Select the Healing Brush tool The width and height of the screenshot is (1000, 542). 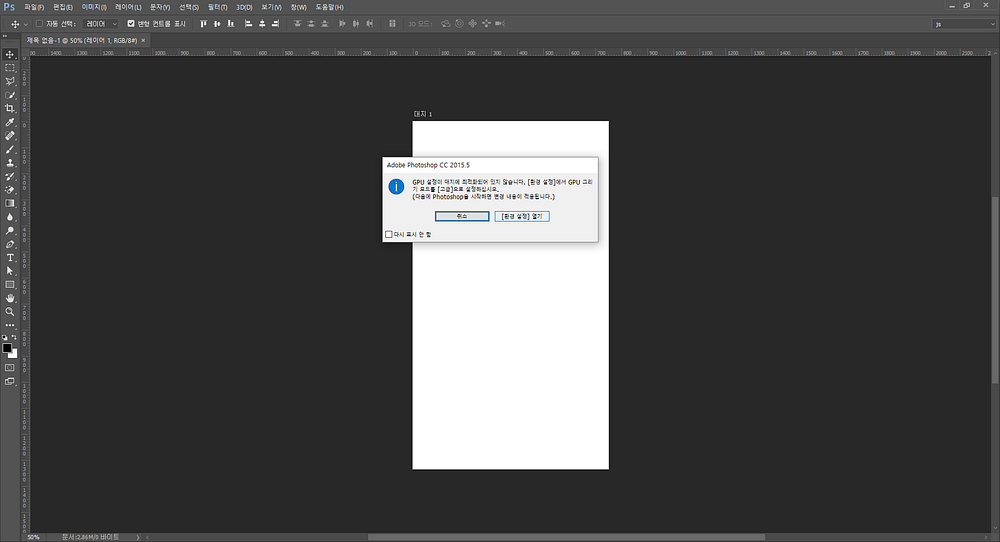pos(10,136)
